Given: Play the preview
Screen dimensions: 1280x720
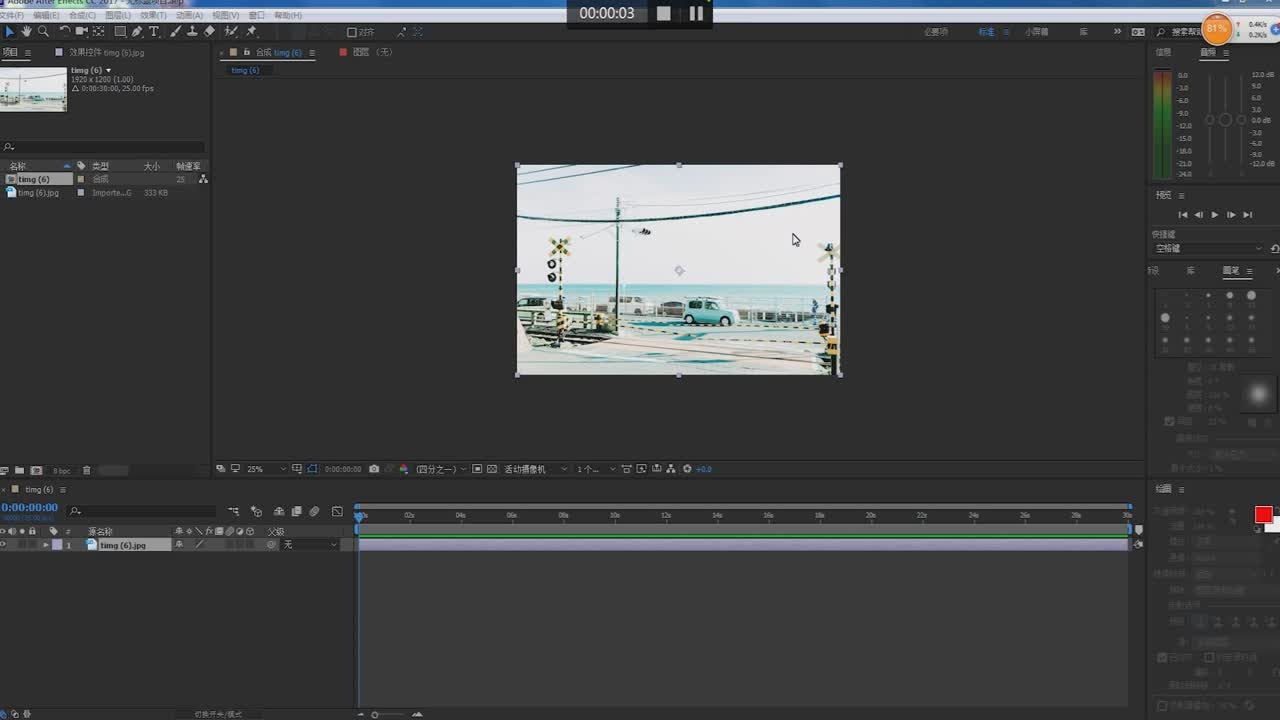Looking at the screenshot, I should (x=1215, y=215).
